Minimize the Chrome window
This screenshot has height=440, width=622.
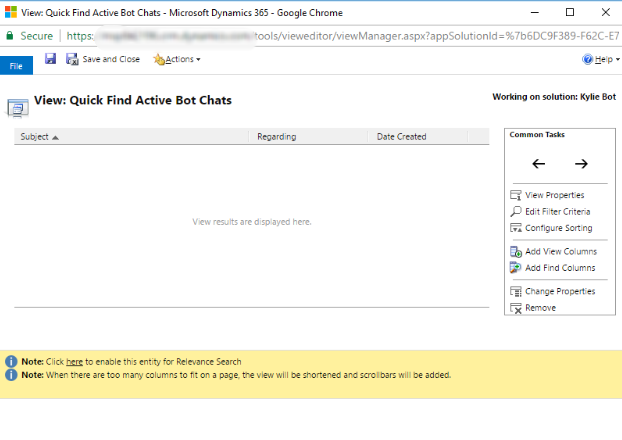pyautogui.click(x=535, y=12)
